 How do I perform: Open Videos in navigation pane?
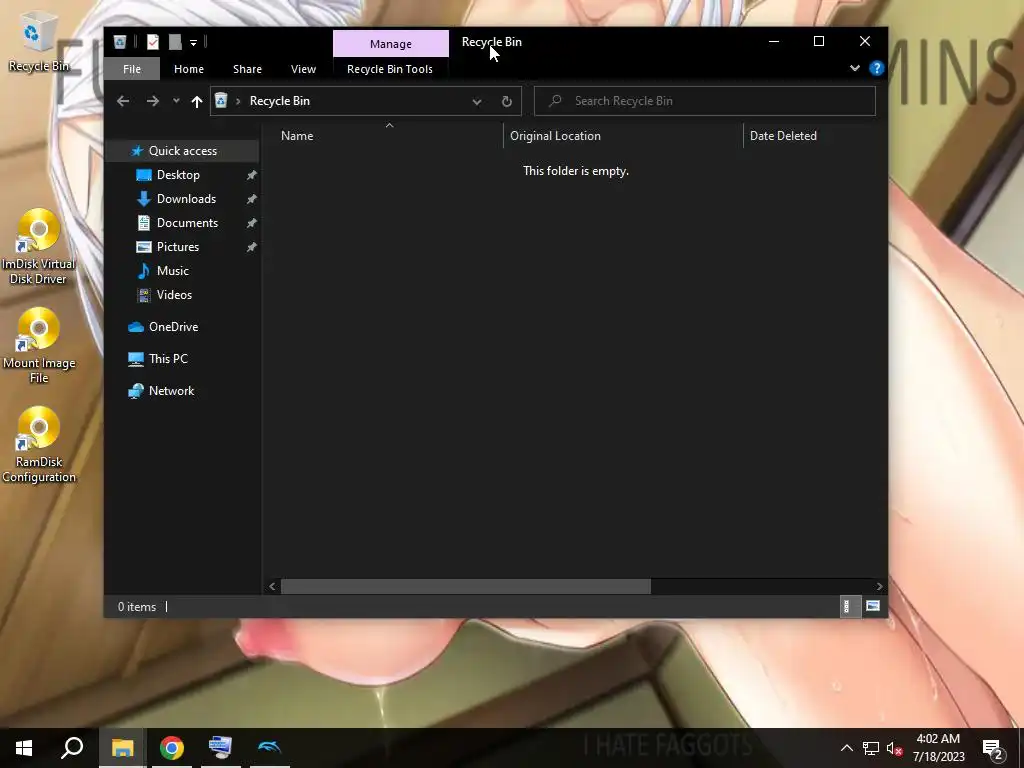click(x=174, y=295)
